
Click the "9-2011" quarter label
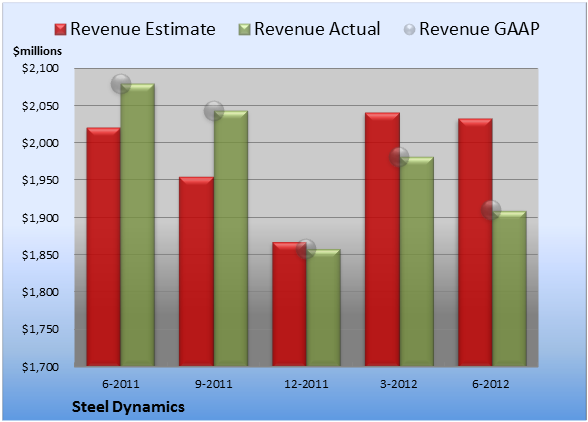click(x=214, y=384)
